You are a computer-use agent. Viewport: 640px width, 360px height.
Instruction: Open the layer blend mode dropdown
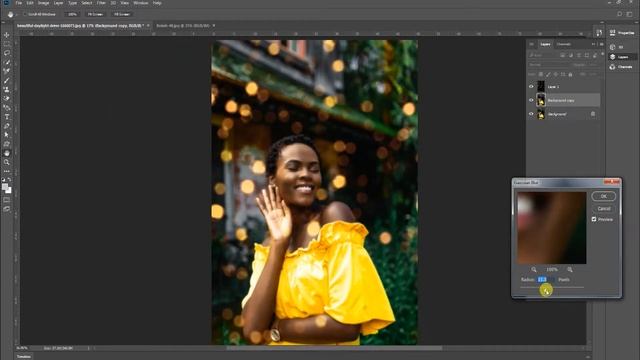pyautogui.click(x=548, y=65)
